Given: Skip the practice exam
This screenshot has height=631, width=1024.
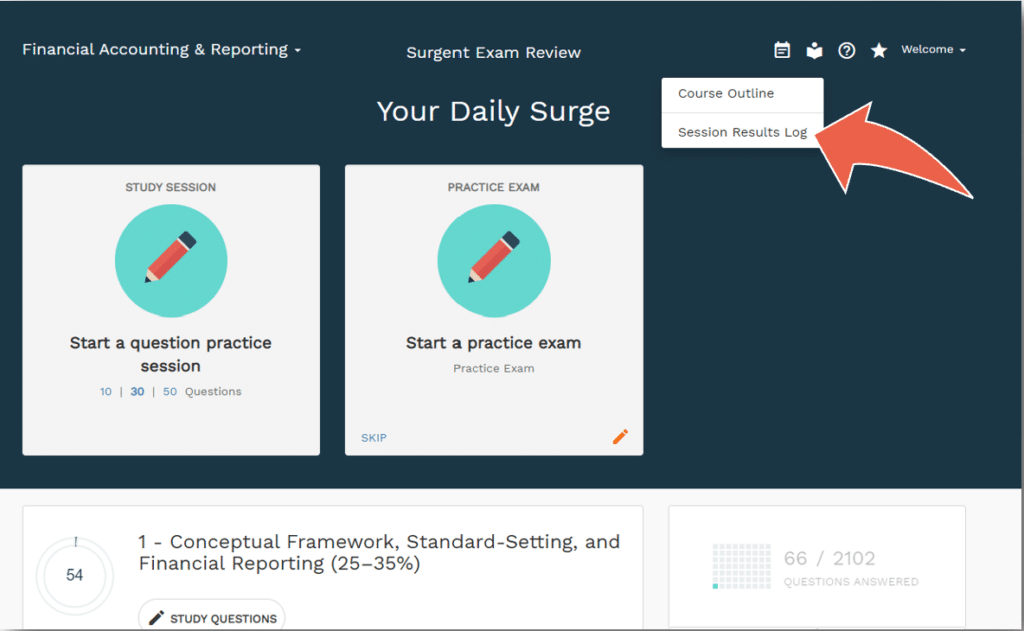Looking at the screenshot, I should tap(374, 438).
